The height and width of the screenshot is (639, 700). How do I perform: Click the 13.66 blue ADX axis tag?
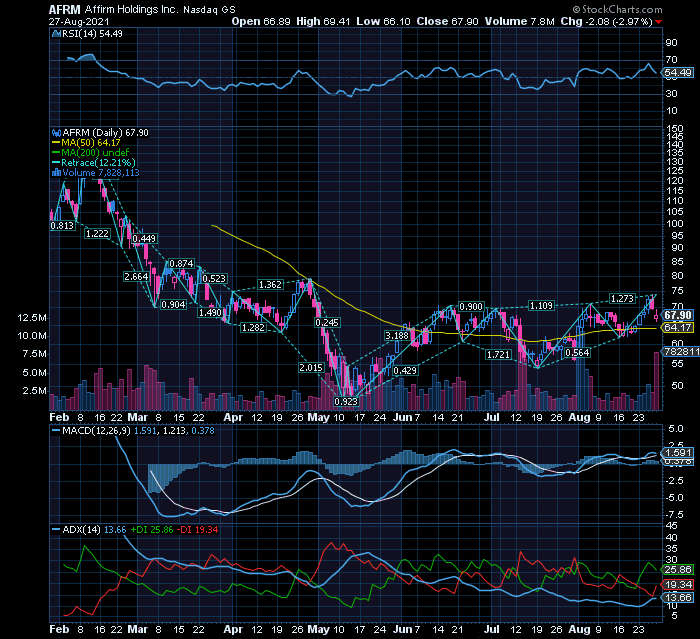click(678, 597)
